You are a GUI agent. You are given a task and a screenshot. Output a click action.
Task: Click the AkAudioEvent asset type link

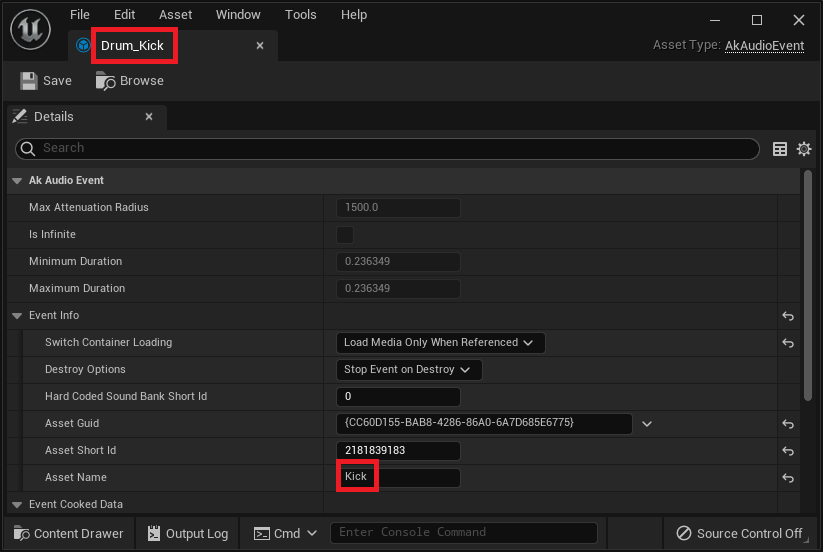(764, 46)
